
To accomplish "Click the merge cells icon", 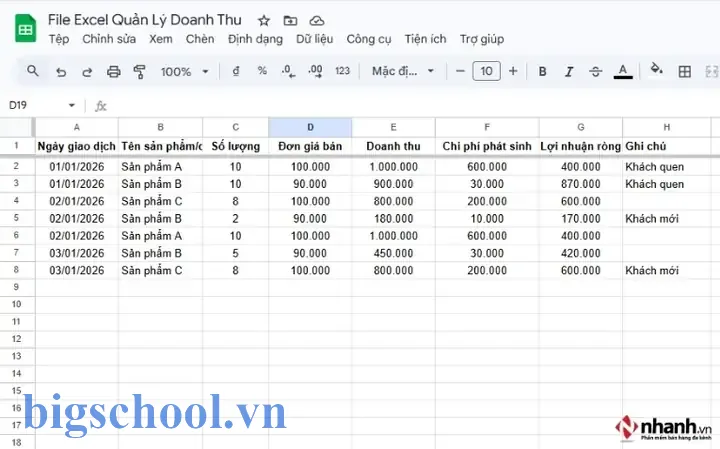I will pyautogui.click(x=711, y=72).
